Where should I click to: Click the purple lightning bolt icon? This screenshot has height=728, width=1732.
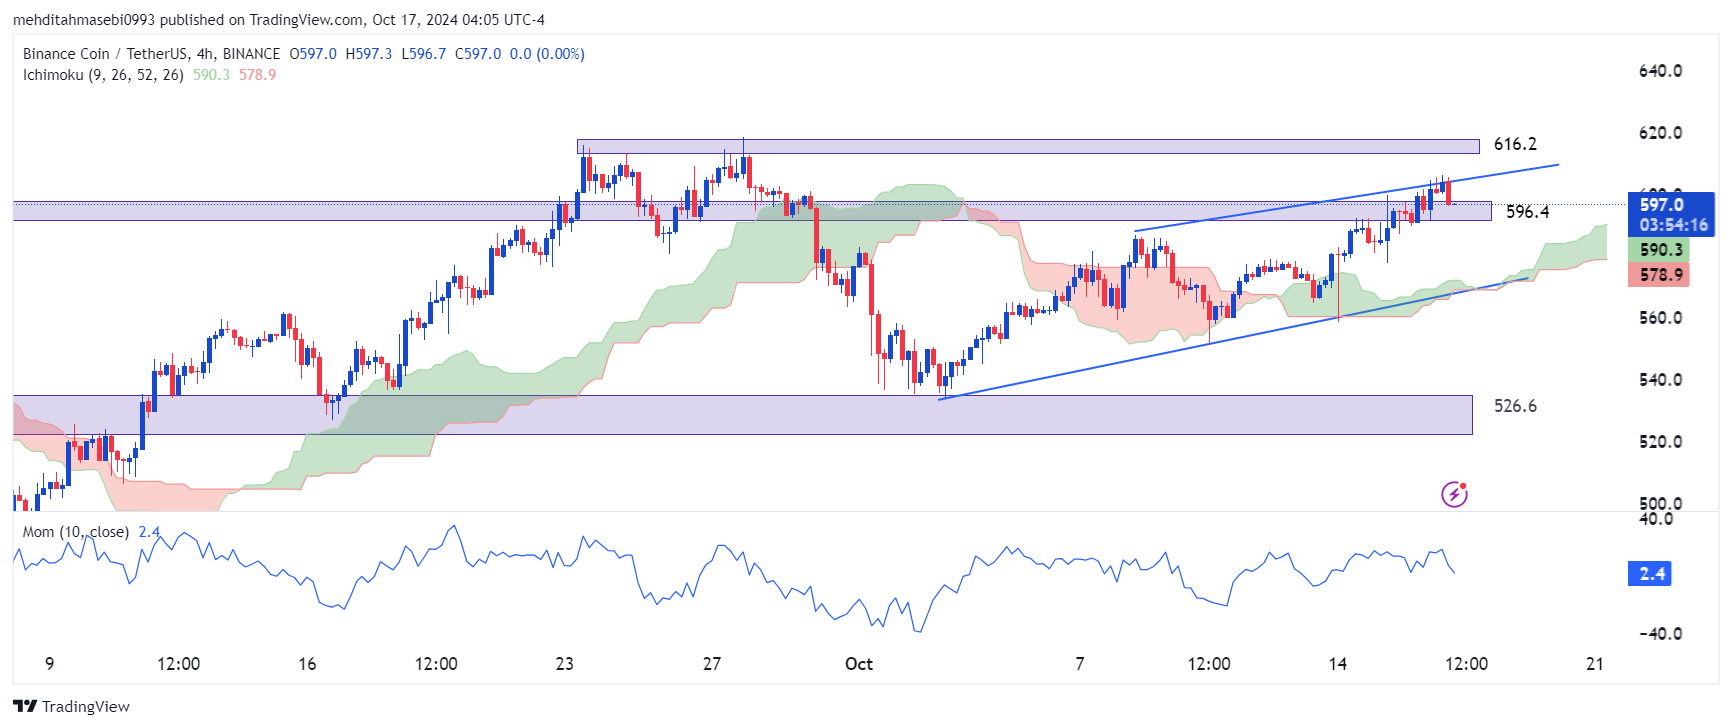[1454, 494]
